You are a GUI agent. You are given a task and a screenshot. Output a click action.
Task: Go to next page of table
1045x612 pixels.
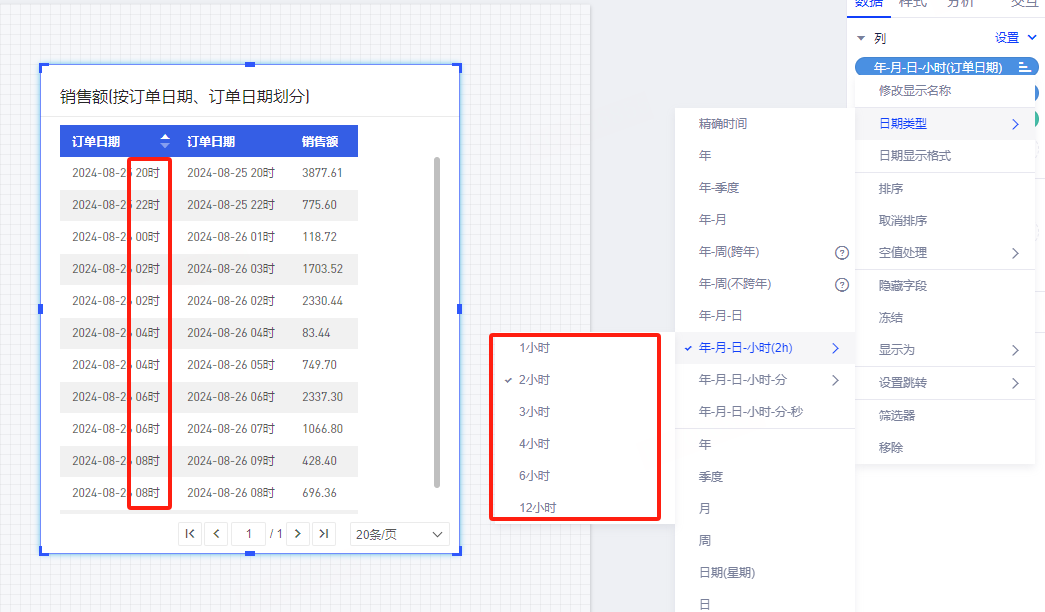point(297,534)
